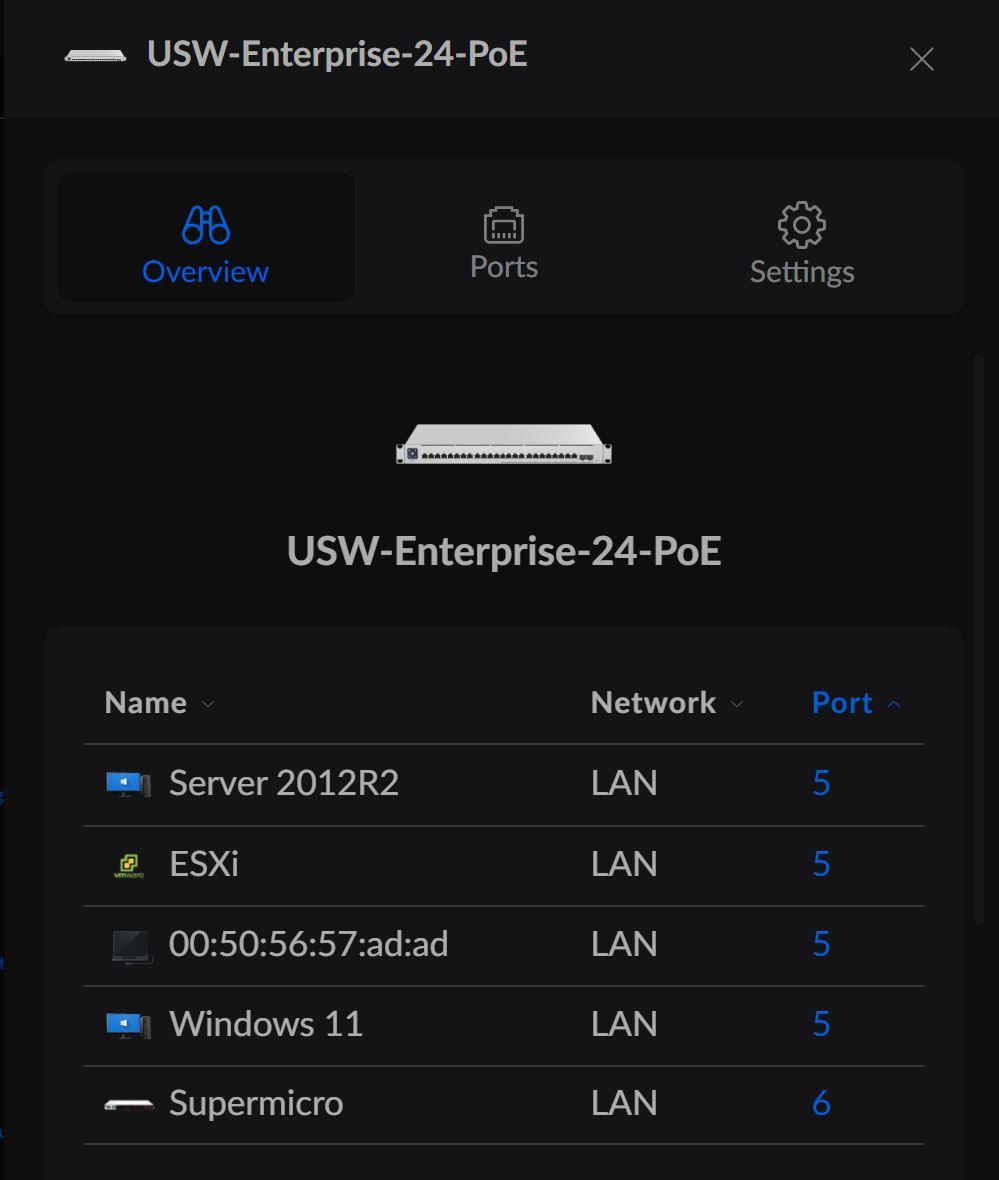Open the Windows 11 client name

click(x=265, y=1024)
